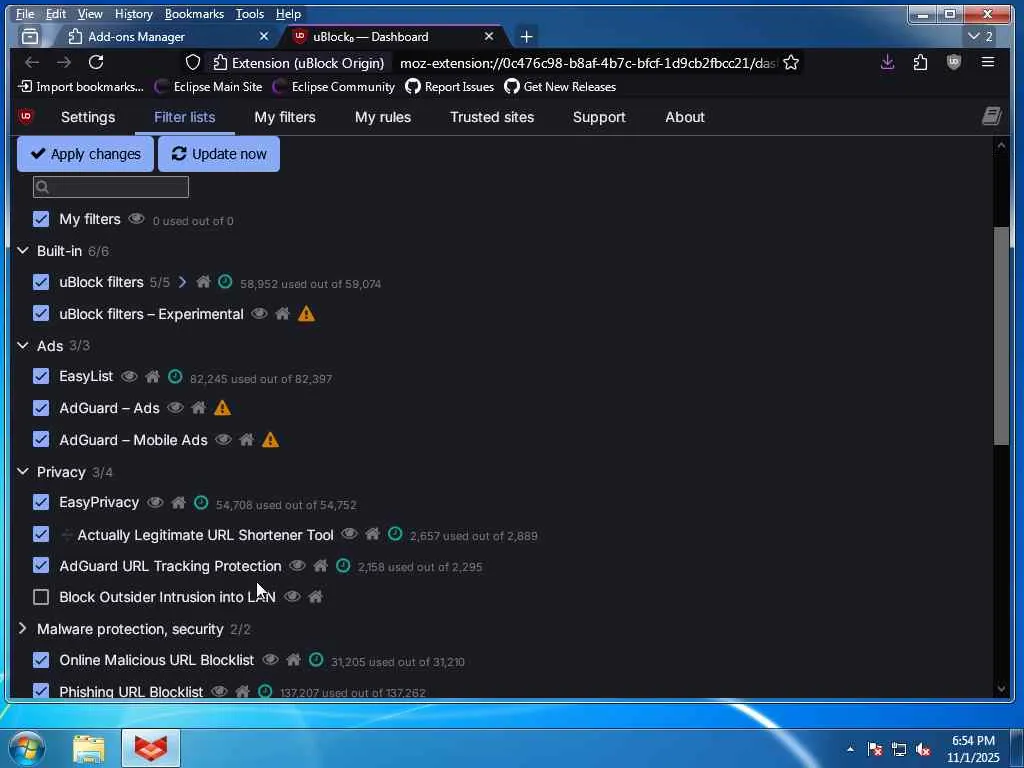The height and width of the screenshot is (768, 1024).
Task: Disable uBlock filters – Experimental checkbox
Action: click(41, 313)
